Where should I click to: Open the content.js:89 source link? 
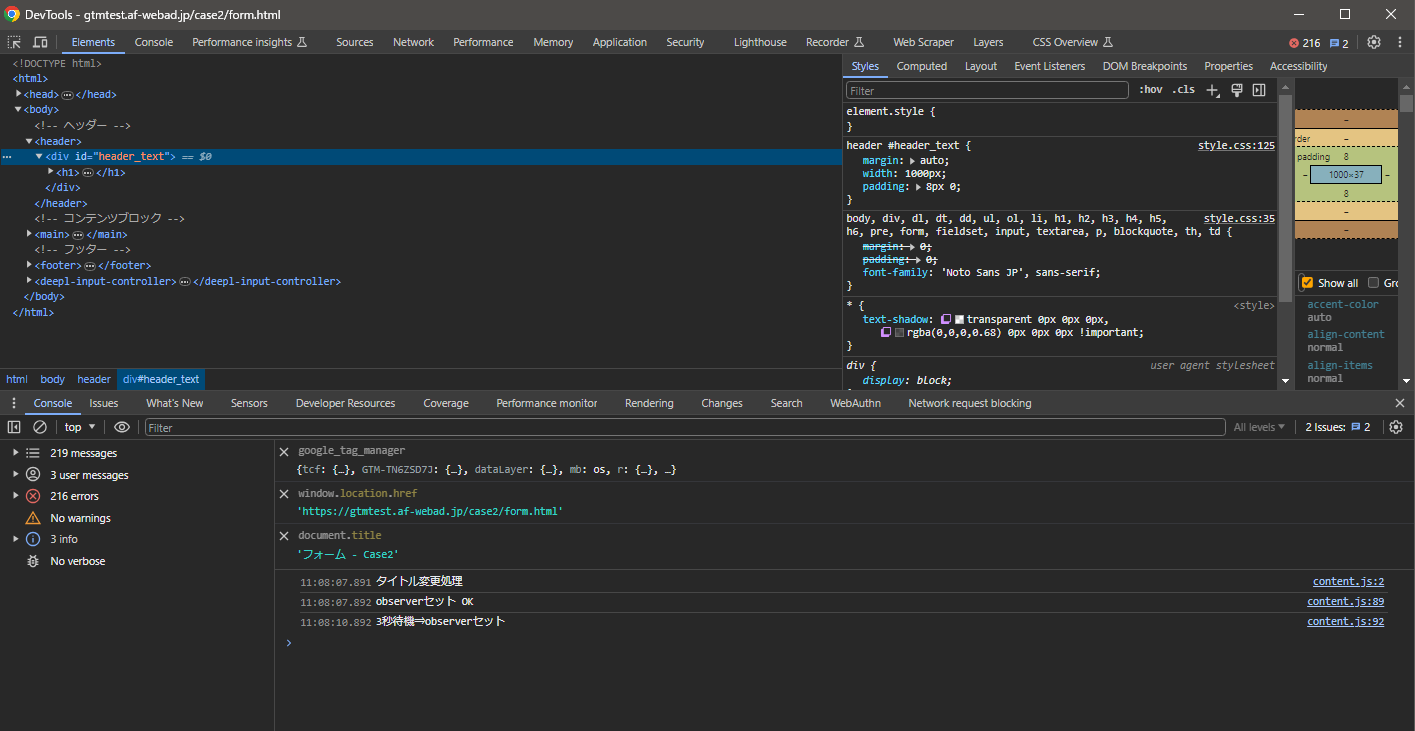(x=1345, y=602)
